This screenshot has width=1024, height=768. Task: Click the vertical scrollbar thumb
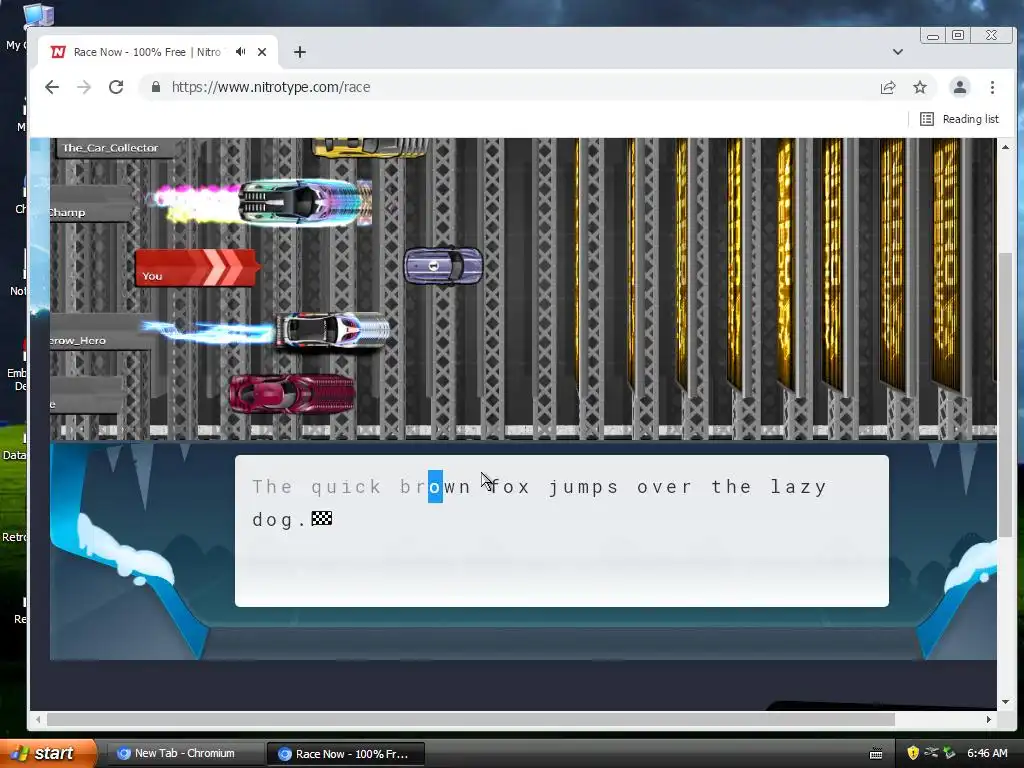(1006, 395)
